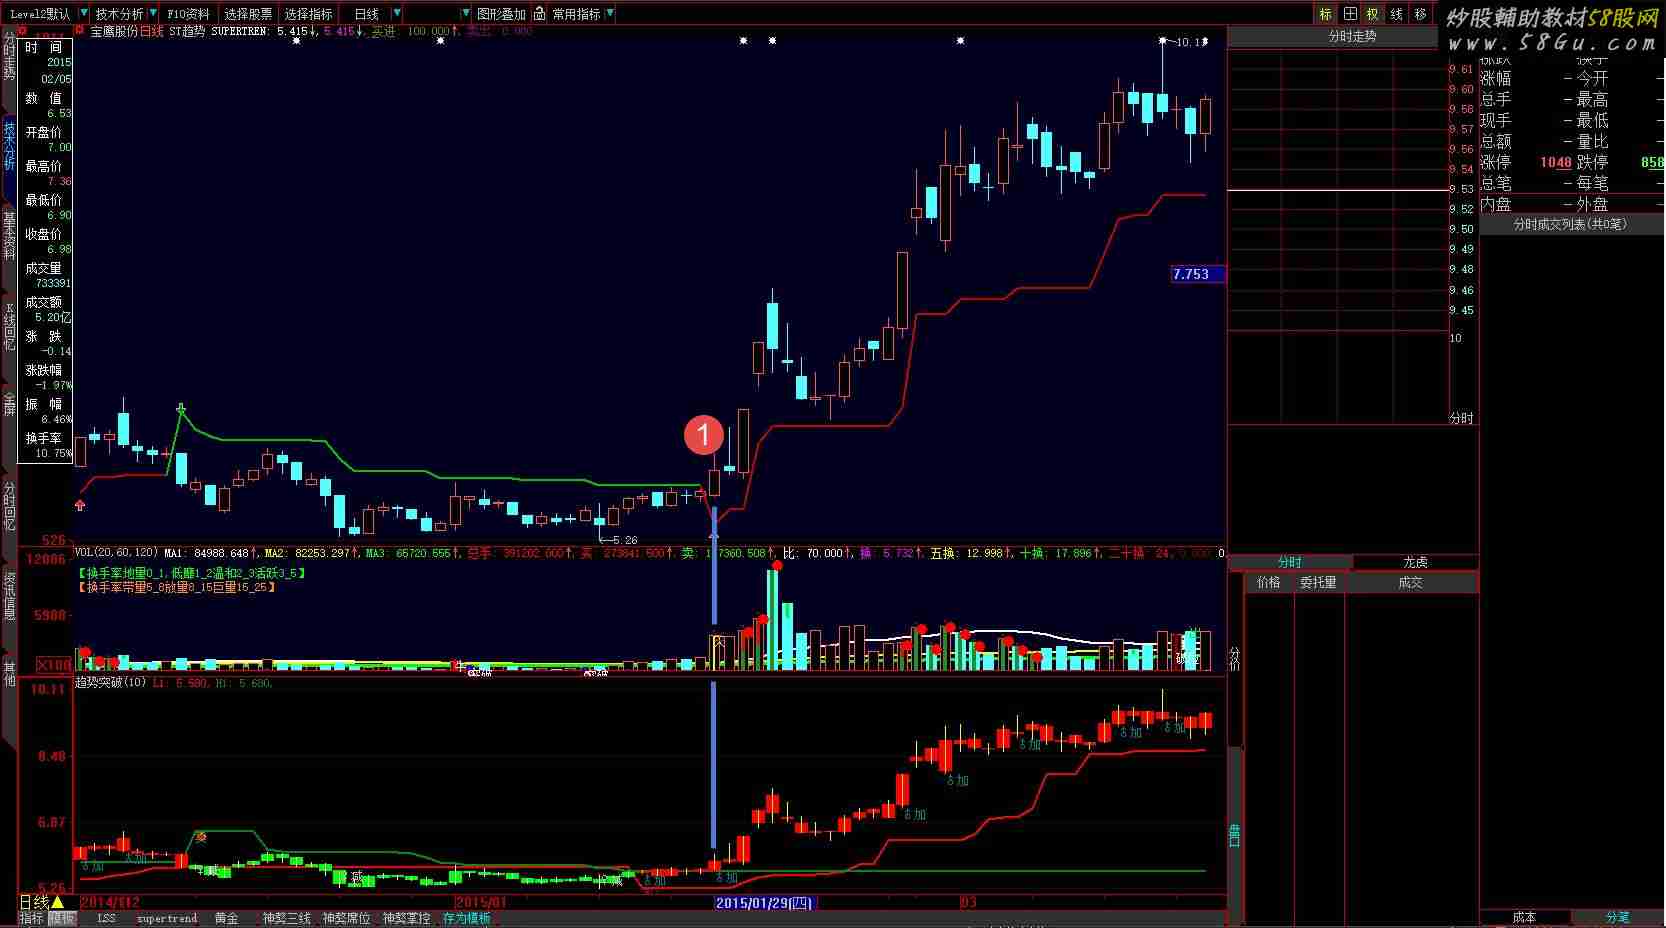
Task: Apply the 黄金 indicator template
Action: click(x=227, y=918)
